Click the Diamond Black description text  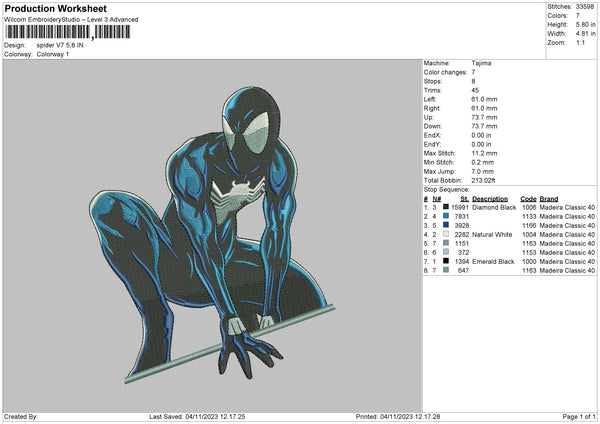point(494,207)
